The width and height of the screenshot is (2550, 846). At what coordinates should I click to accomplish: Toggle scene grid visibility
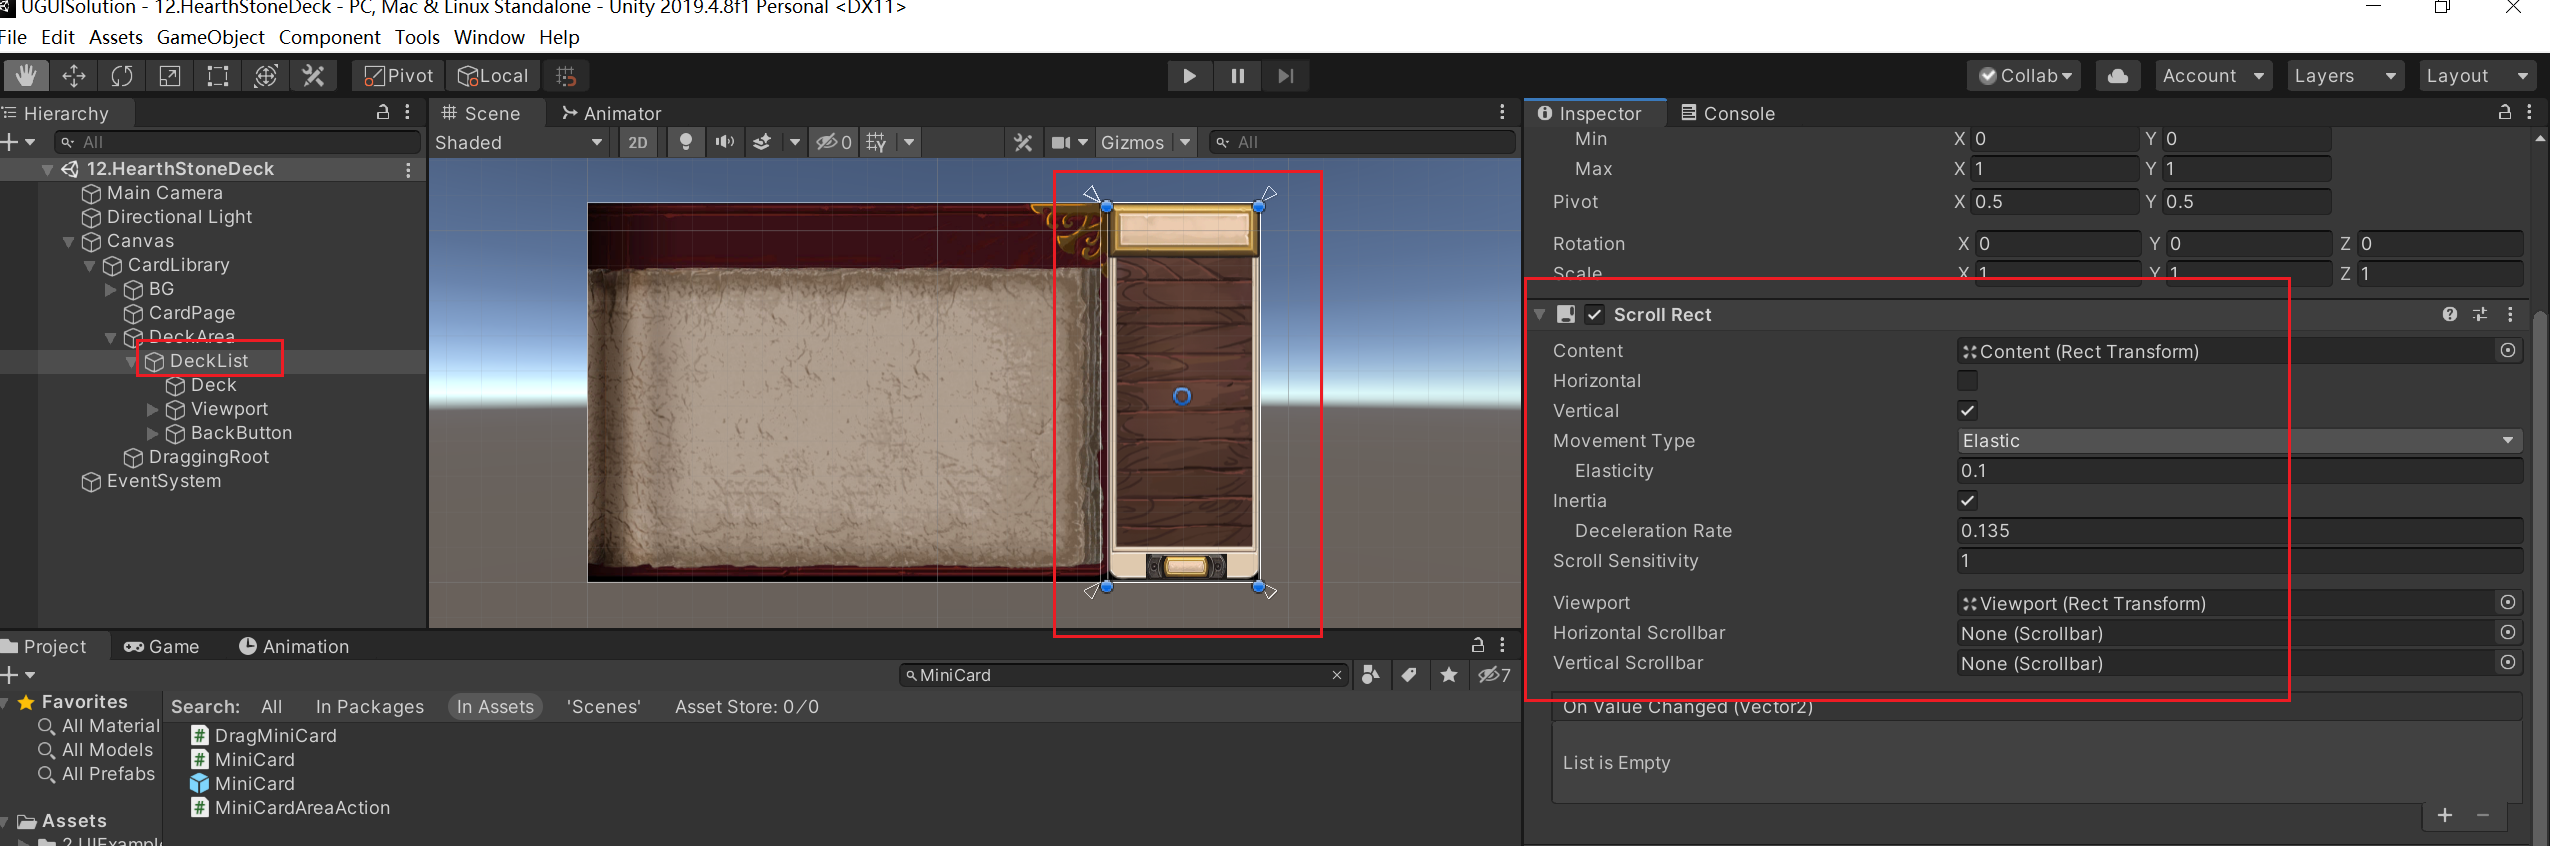(x=877, y=142)
